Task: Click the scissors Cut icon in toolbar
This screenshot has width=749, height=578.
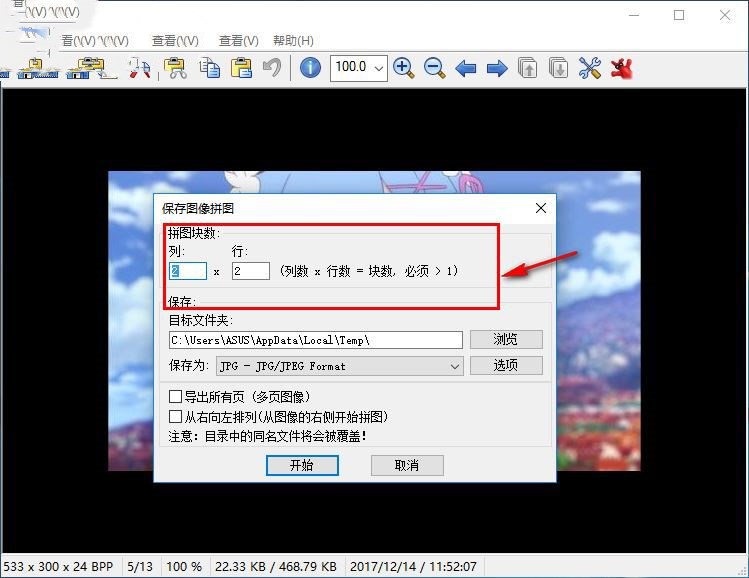Action: pos(175,68)
